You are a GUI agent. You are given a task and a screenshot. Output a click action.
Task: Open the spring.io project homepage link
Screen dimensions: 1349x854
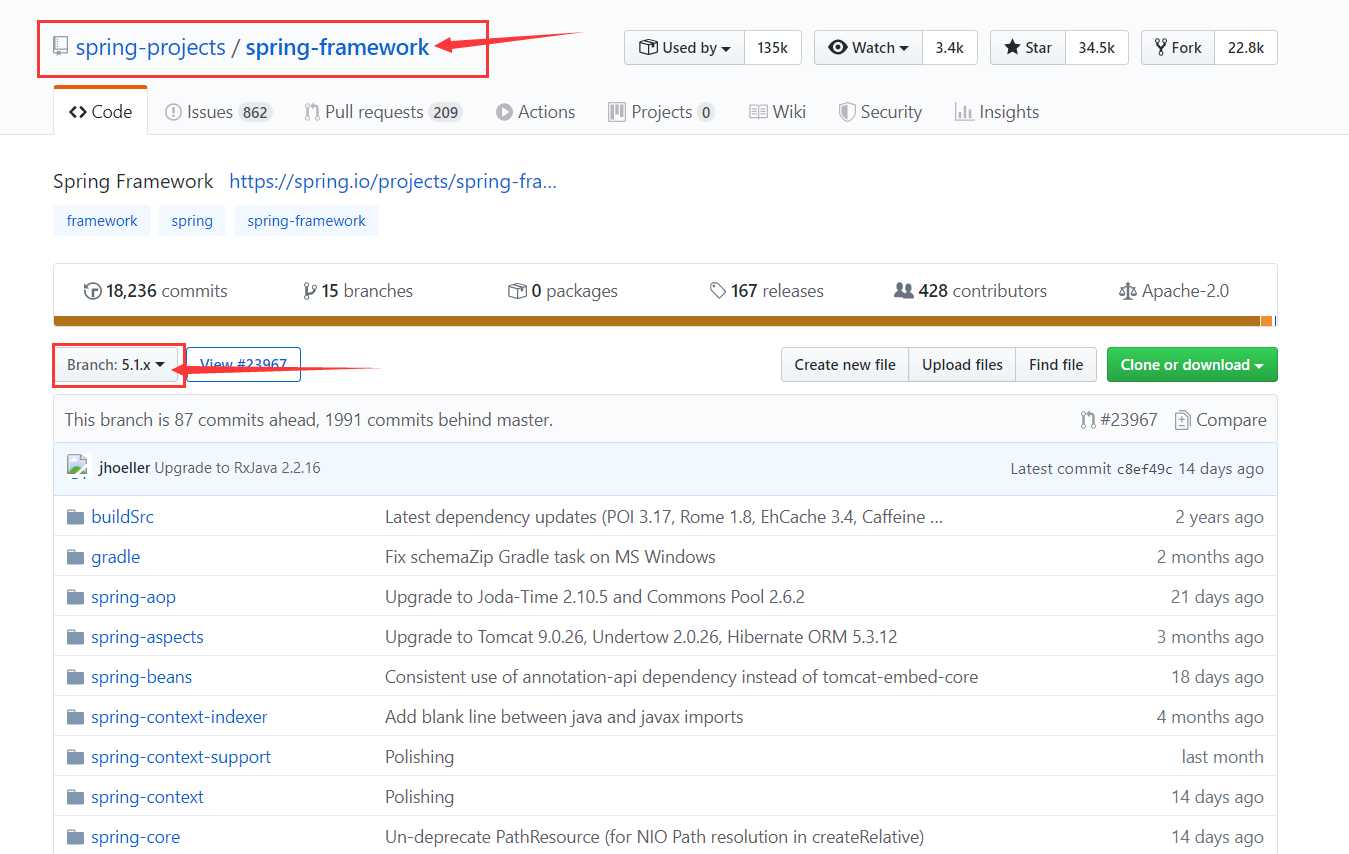pyautogui.click(x=393, y=181)
